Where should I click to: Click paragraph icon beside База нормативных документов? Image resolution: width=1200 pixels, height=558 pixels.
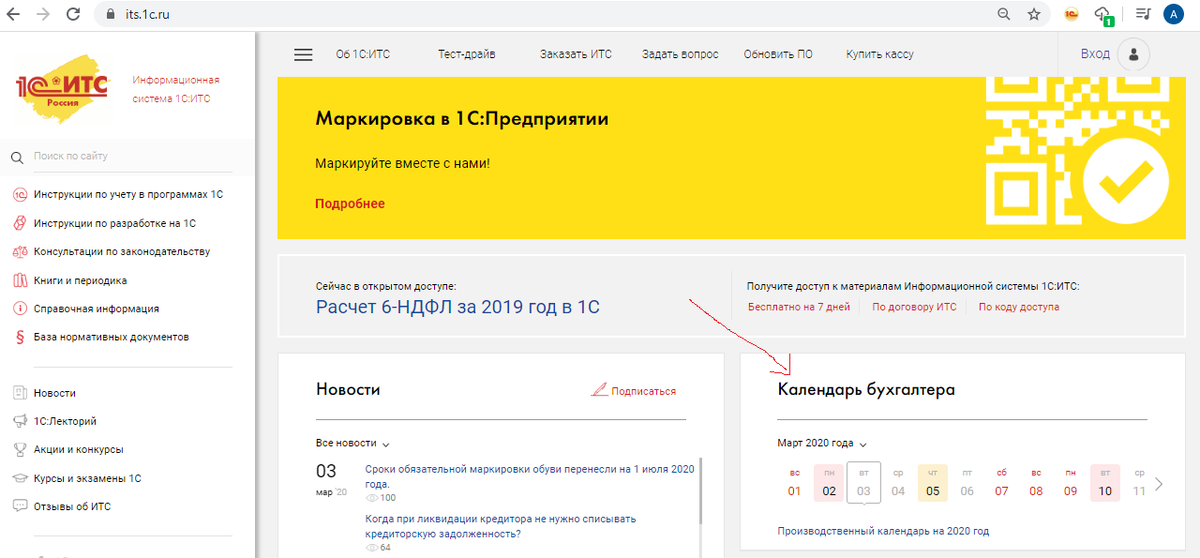click(x=19, y=337)
